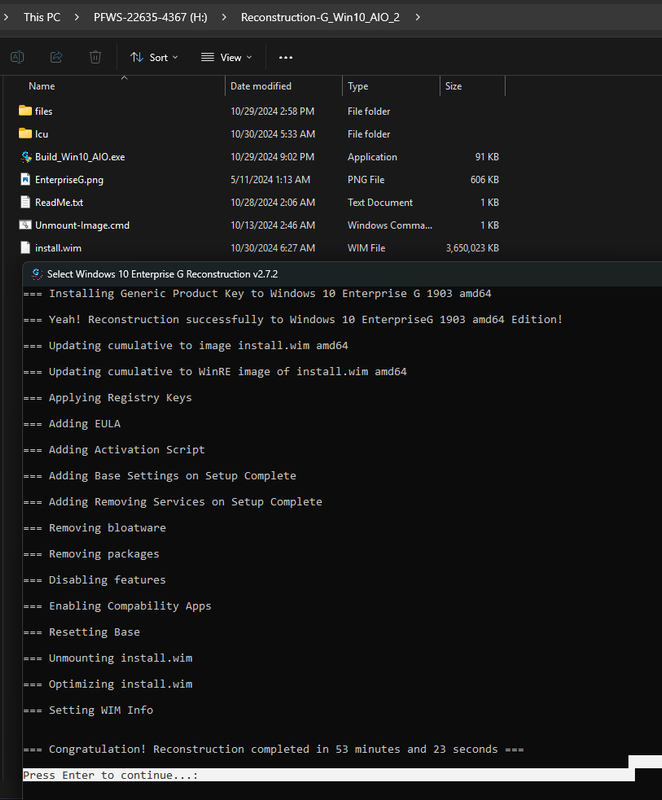Image resolution: width=662 pixels, height=800 pixels.
Task: Click the 3,650,023 KB size value
Action: point(472,248)
